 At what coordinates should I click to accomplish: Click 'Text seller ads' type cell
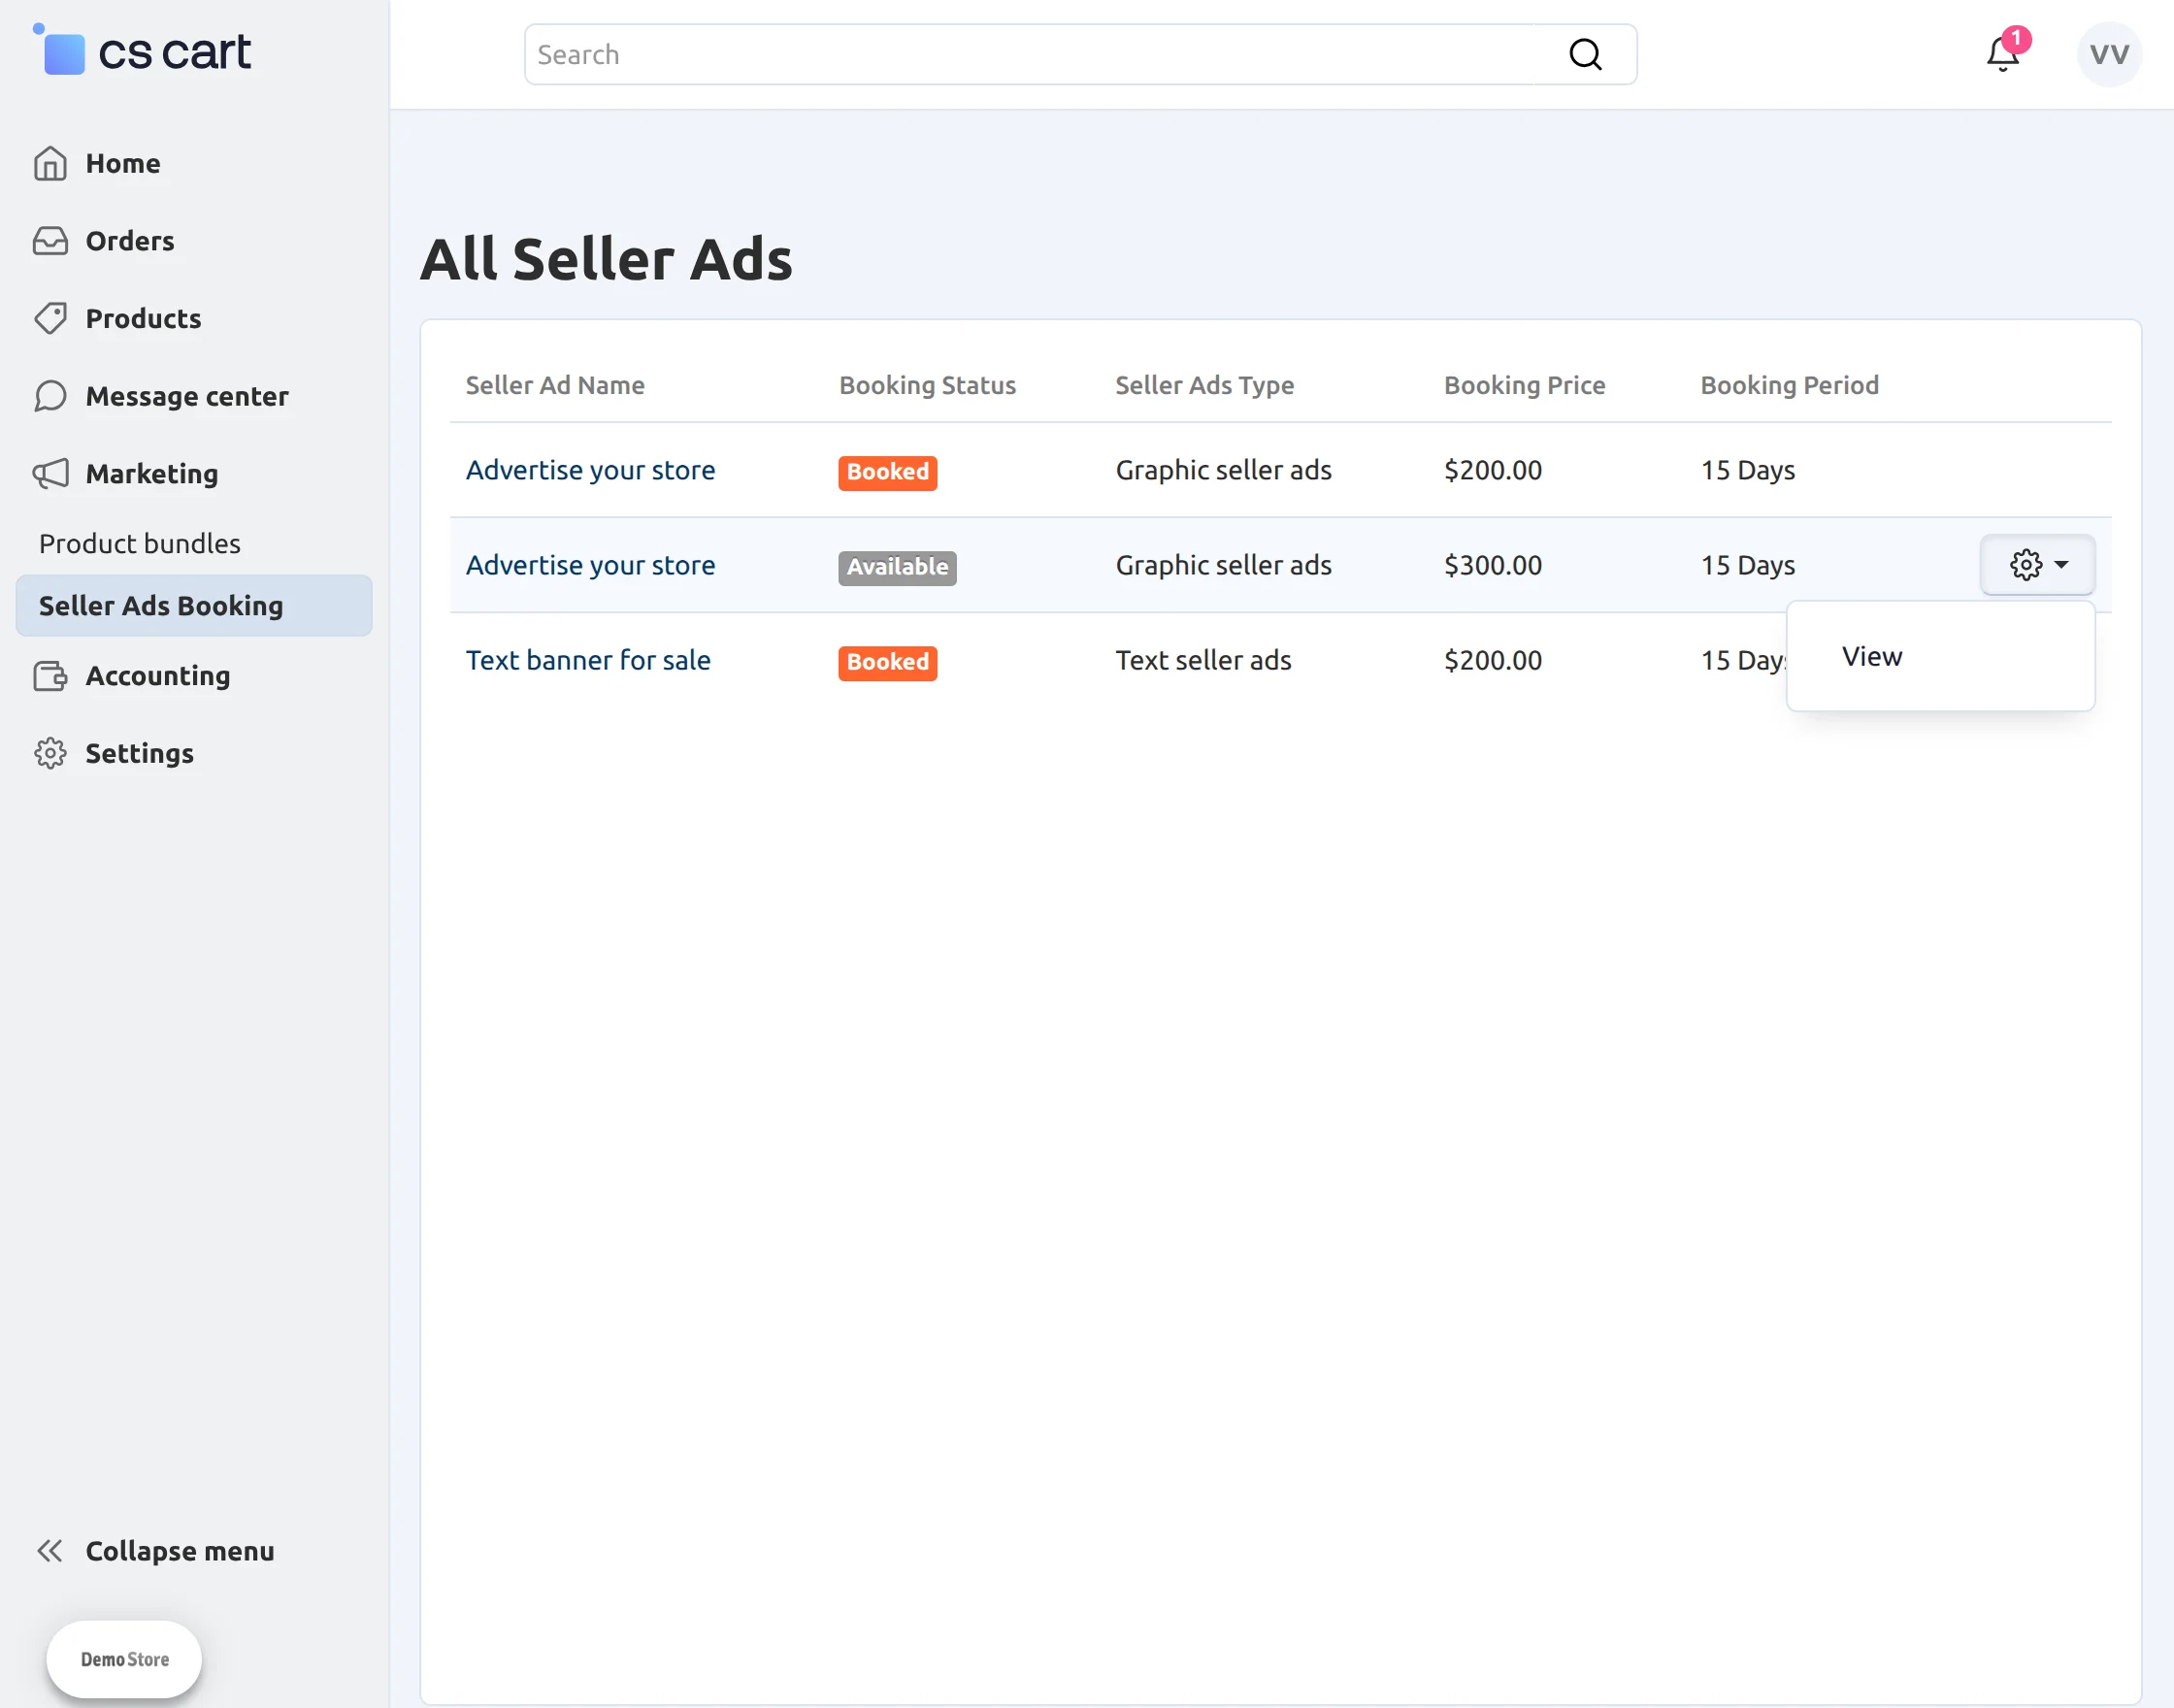1203,660
